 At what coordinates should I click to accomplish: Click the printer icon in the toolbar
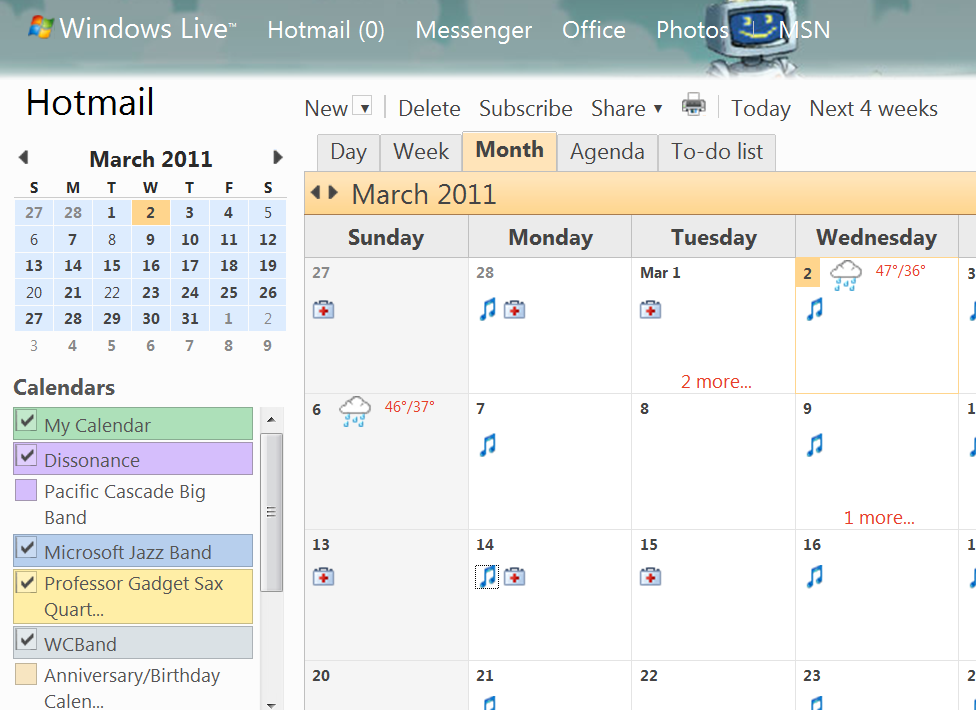[x=693, y=105]
